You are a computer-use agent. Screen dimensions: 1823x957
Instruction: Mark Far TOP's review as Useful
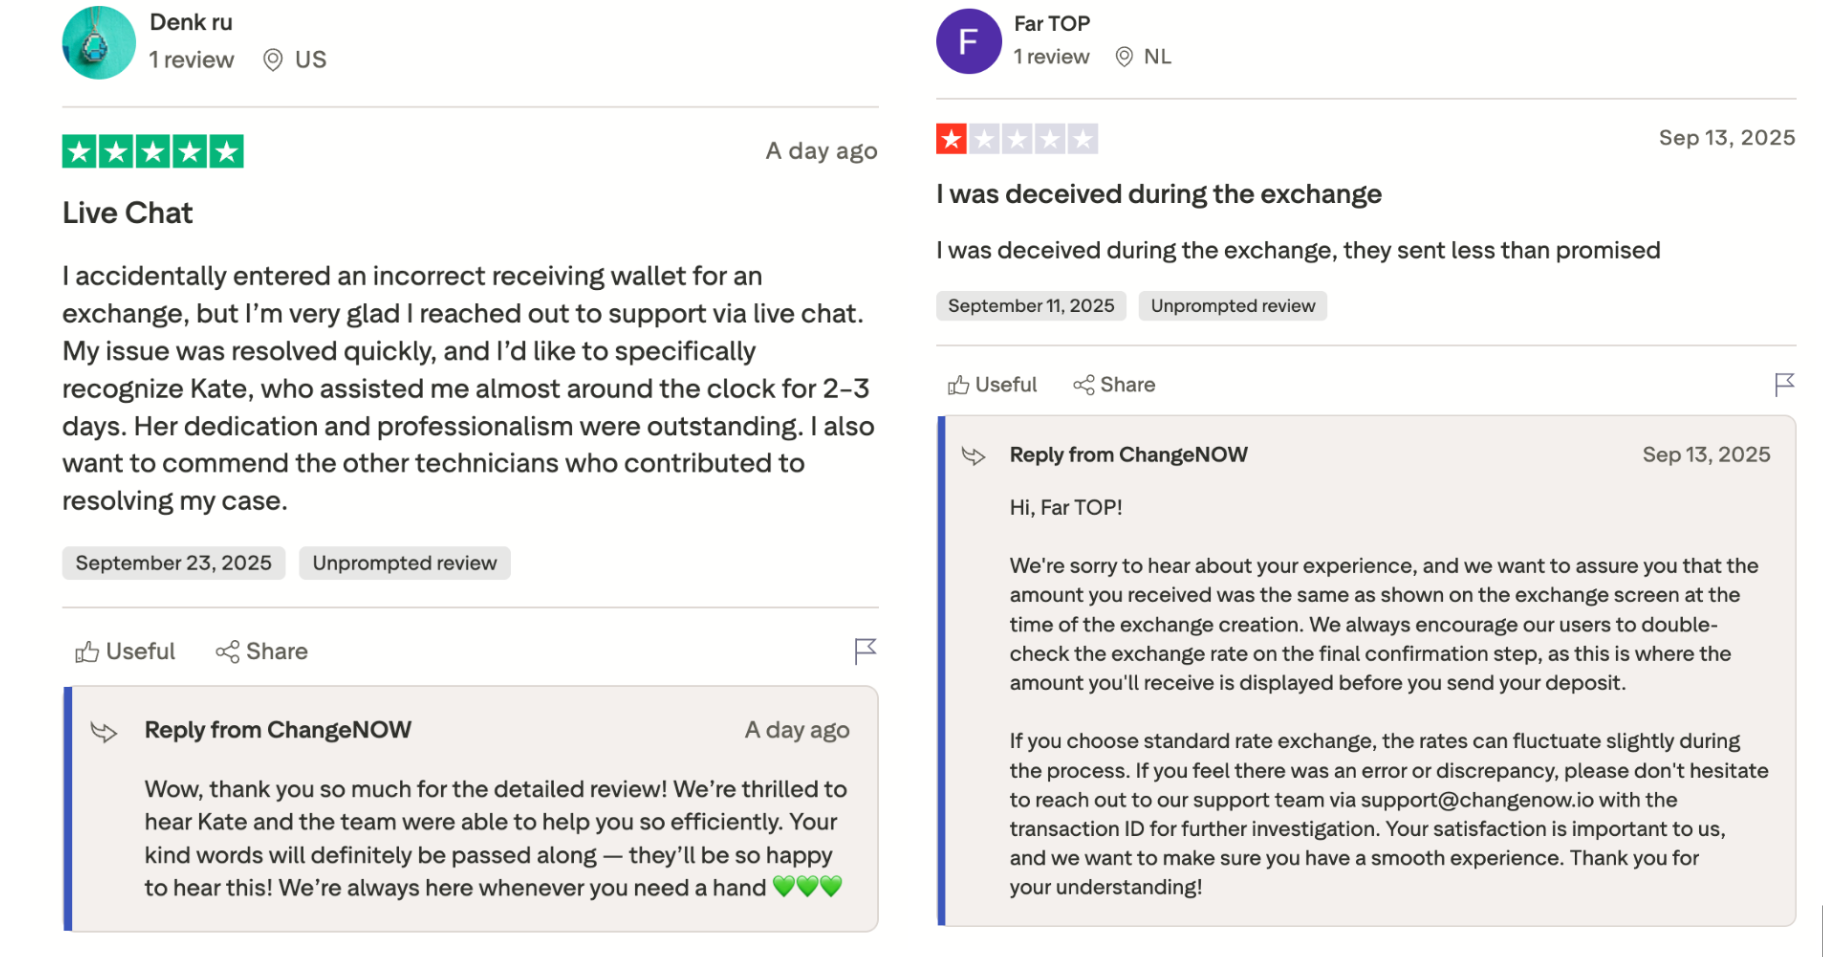(x=992, y=385)
